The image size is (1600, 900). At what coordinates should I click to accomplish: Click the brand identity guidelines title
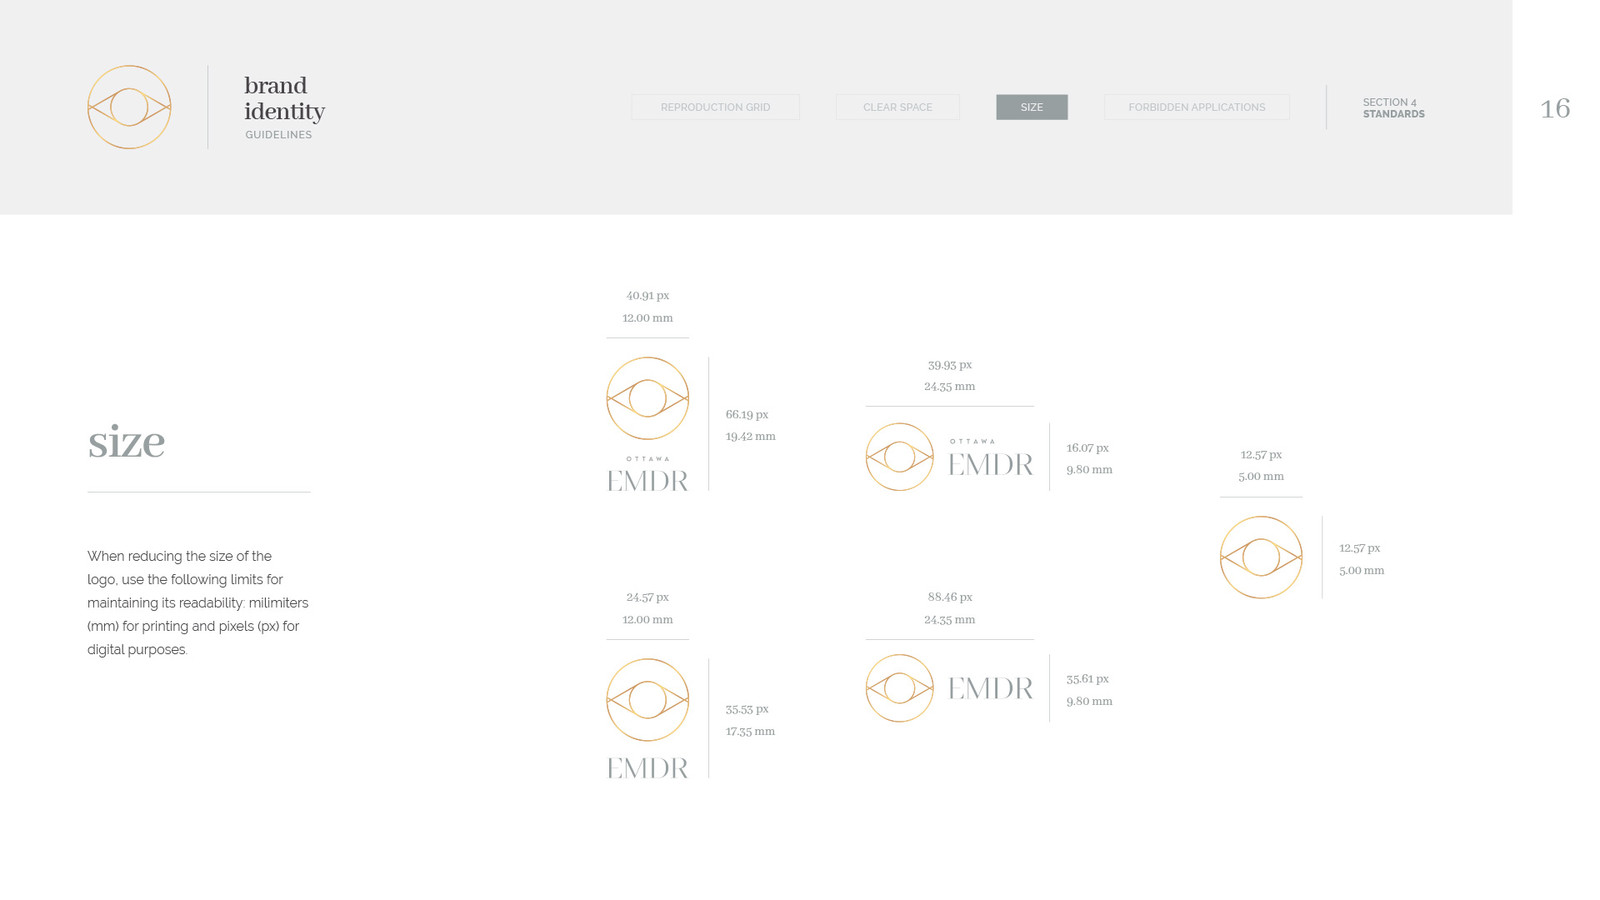click(284, 107)
